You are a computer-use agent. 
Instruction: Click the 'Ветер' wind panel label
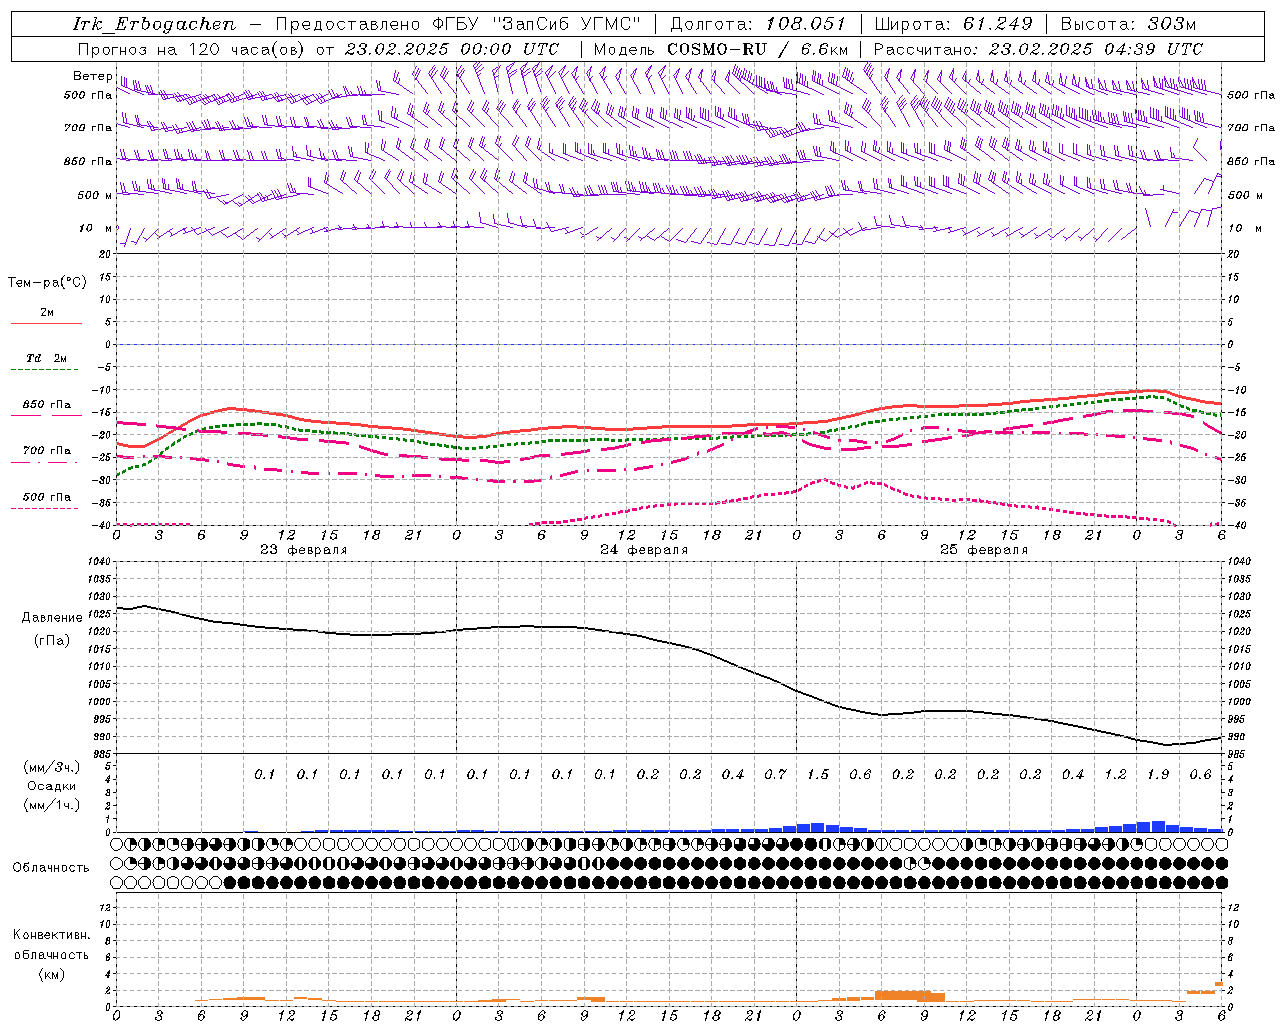pos(92,76)
